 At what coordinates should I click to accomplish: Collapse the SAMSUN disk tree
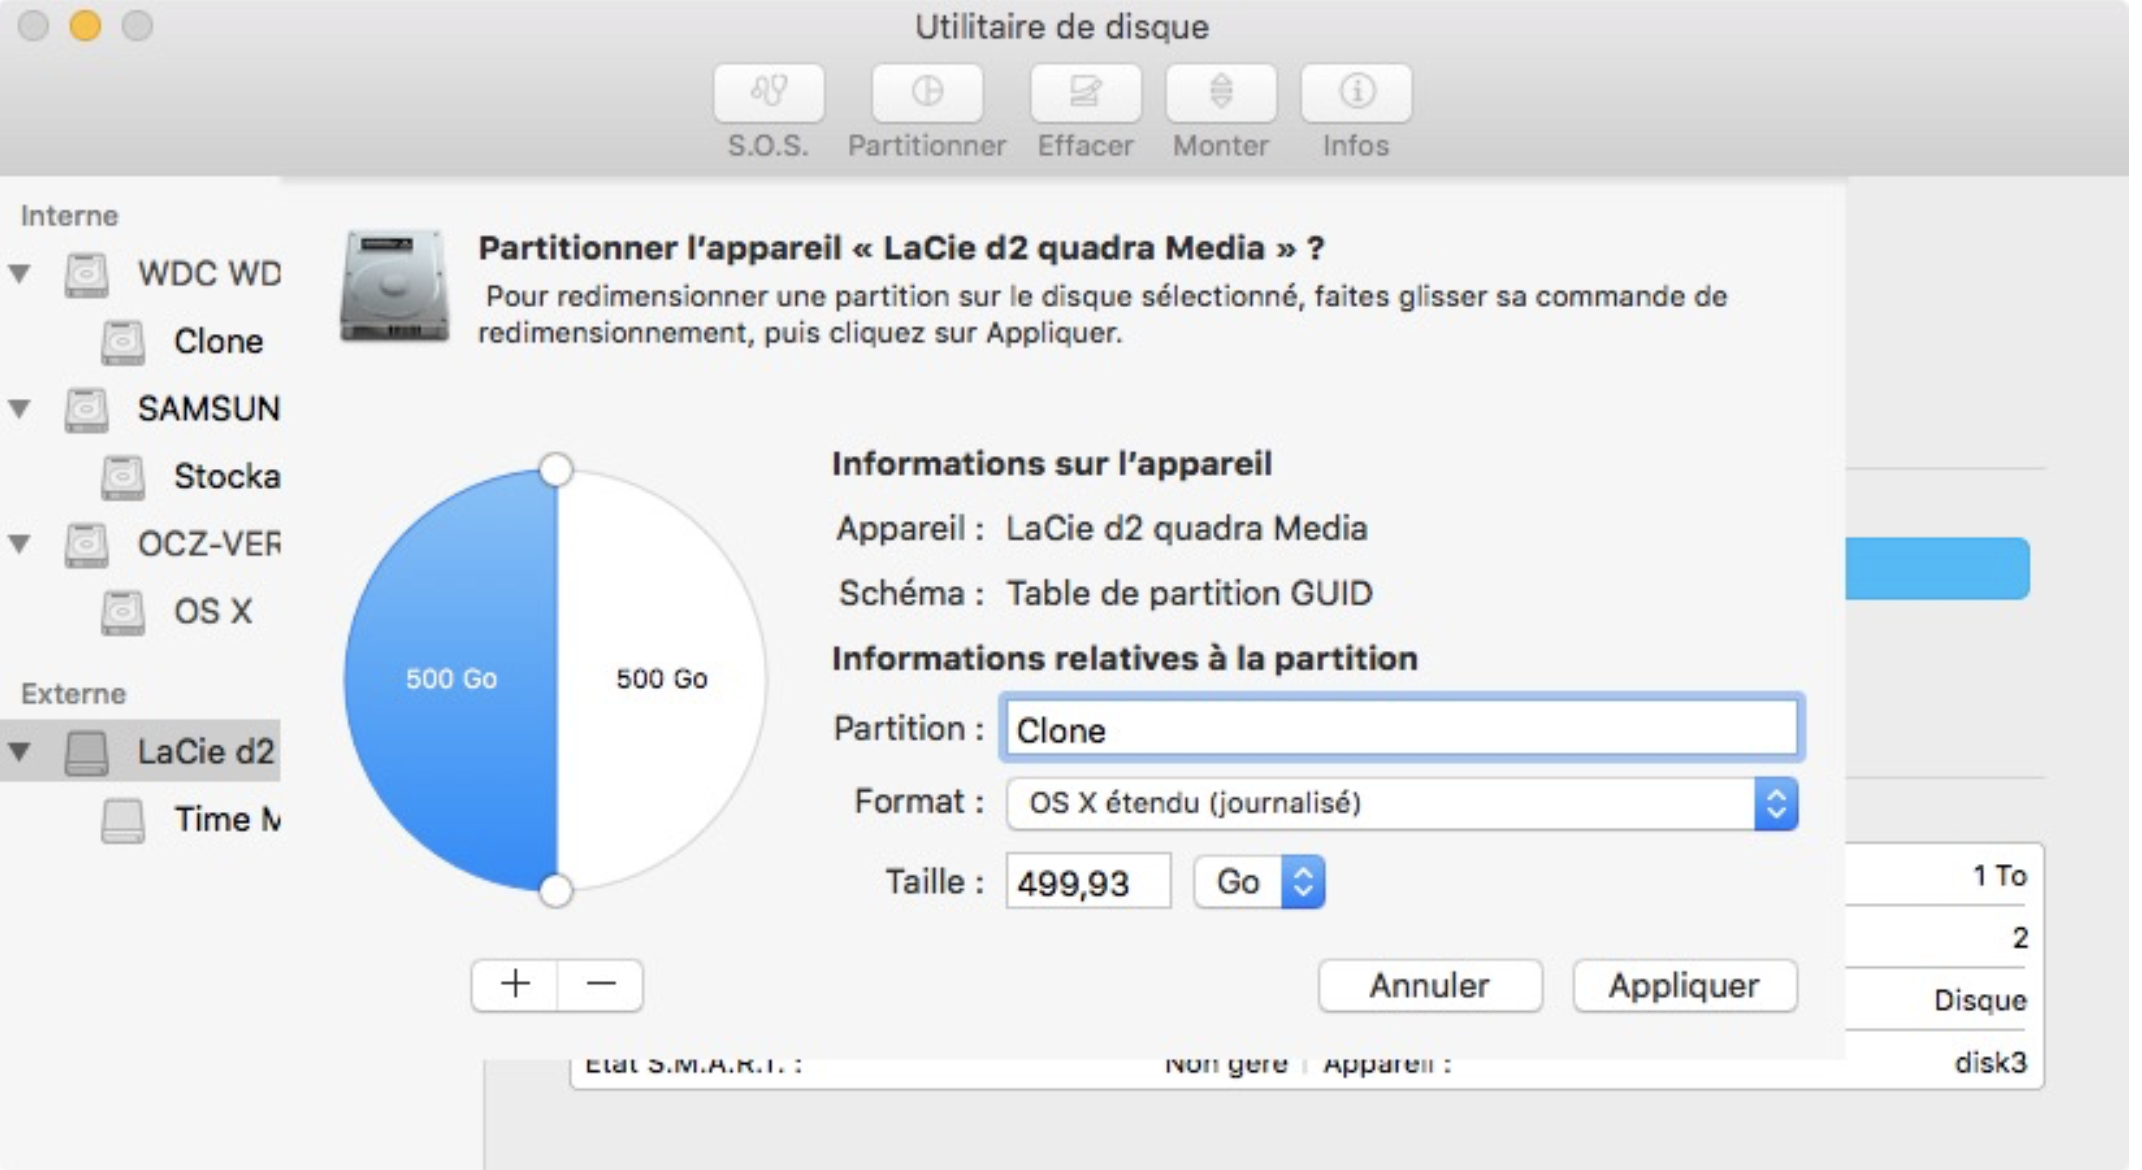point(20,408)
